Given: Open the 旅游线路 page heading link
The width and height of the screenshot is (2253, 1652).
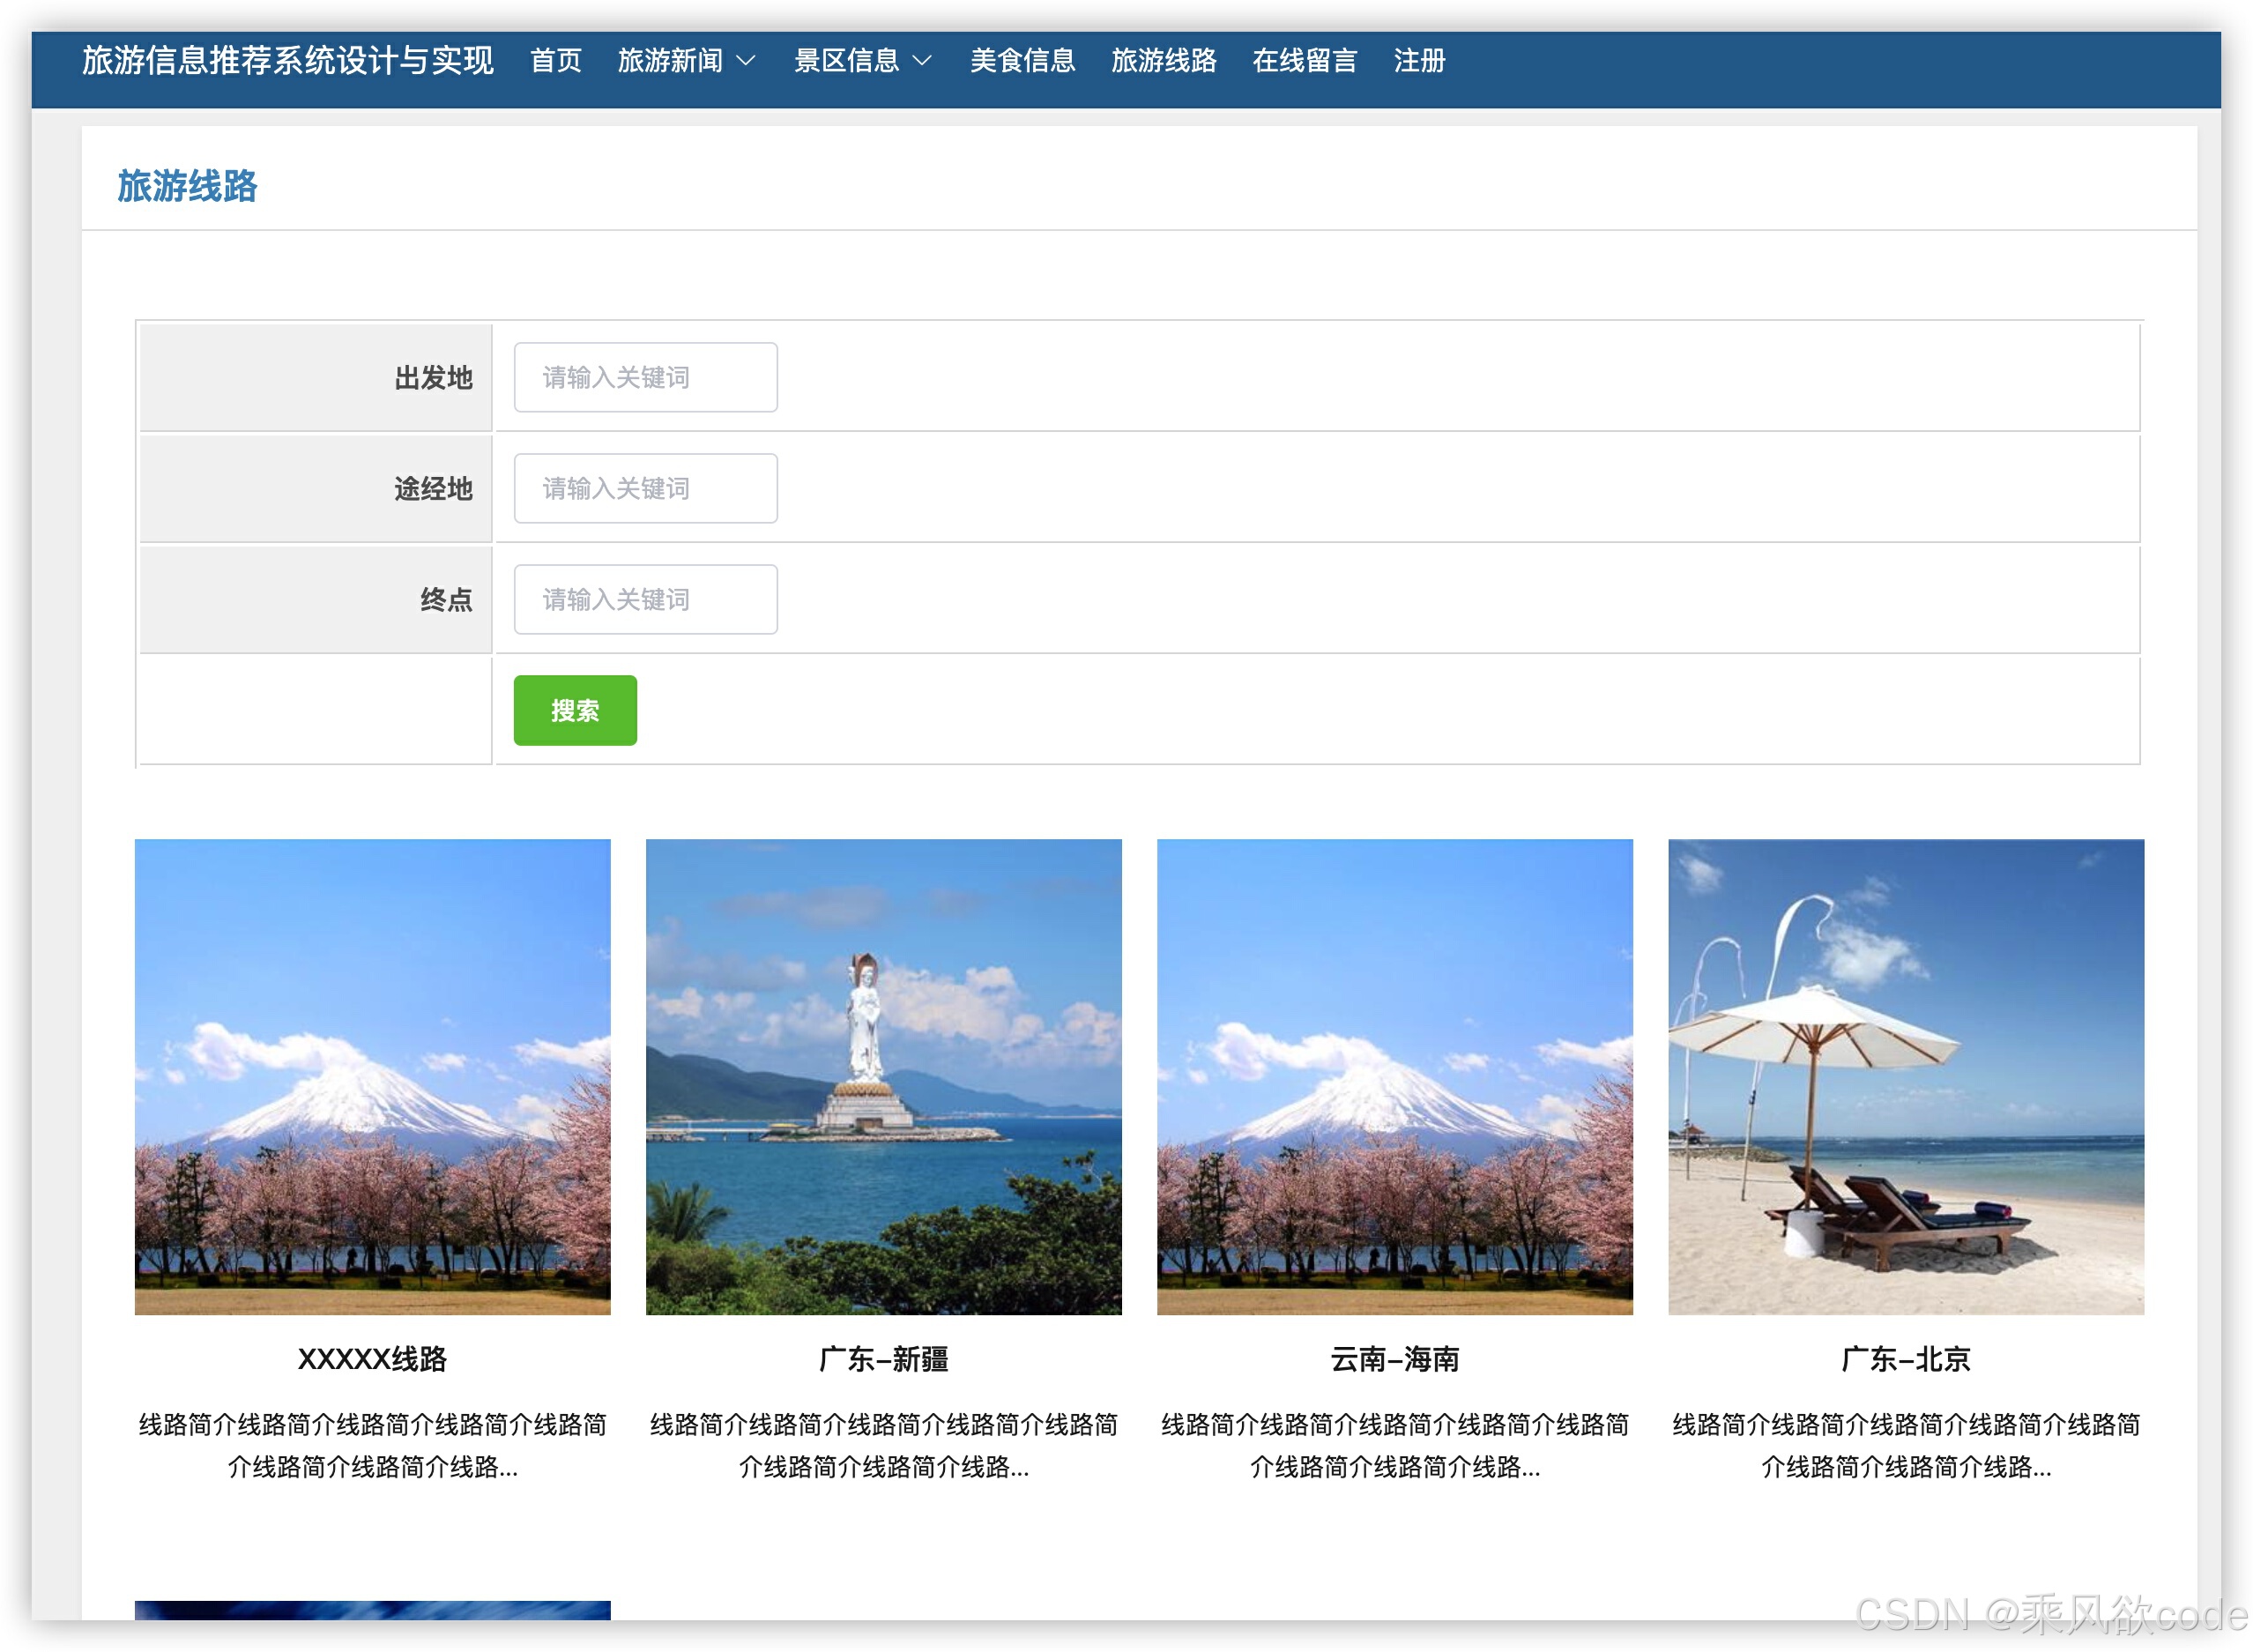Looking at the screenshot, I should coord(188,186).
